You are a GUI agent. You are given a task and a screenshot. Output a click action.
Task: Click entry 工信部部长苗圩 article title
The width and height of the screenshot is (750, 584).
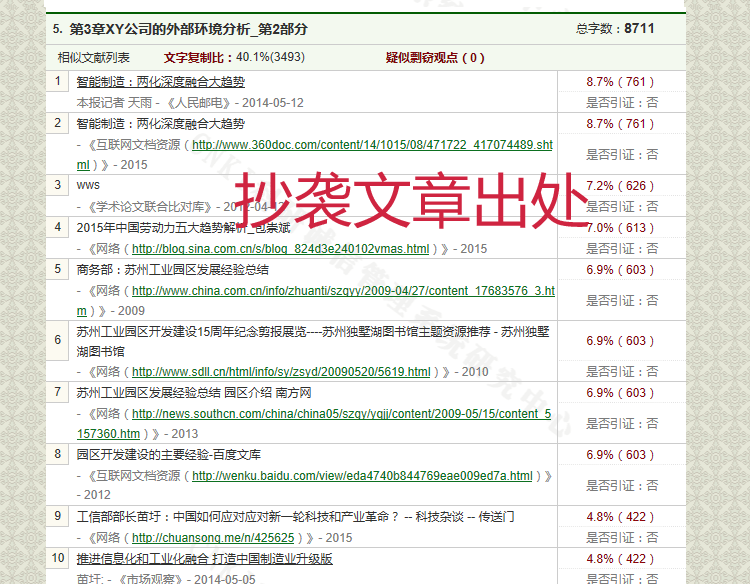click(295, 517)
